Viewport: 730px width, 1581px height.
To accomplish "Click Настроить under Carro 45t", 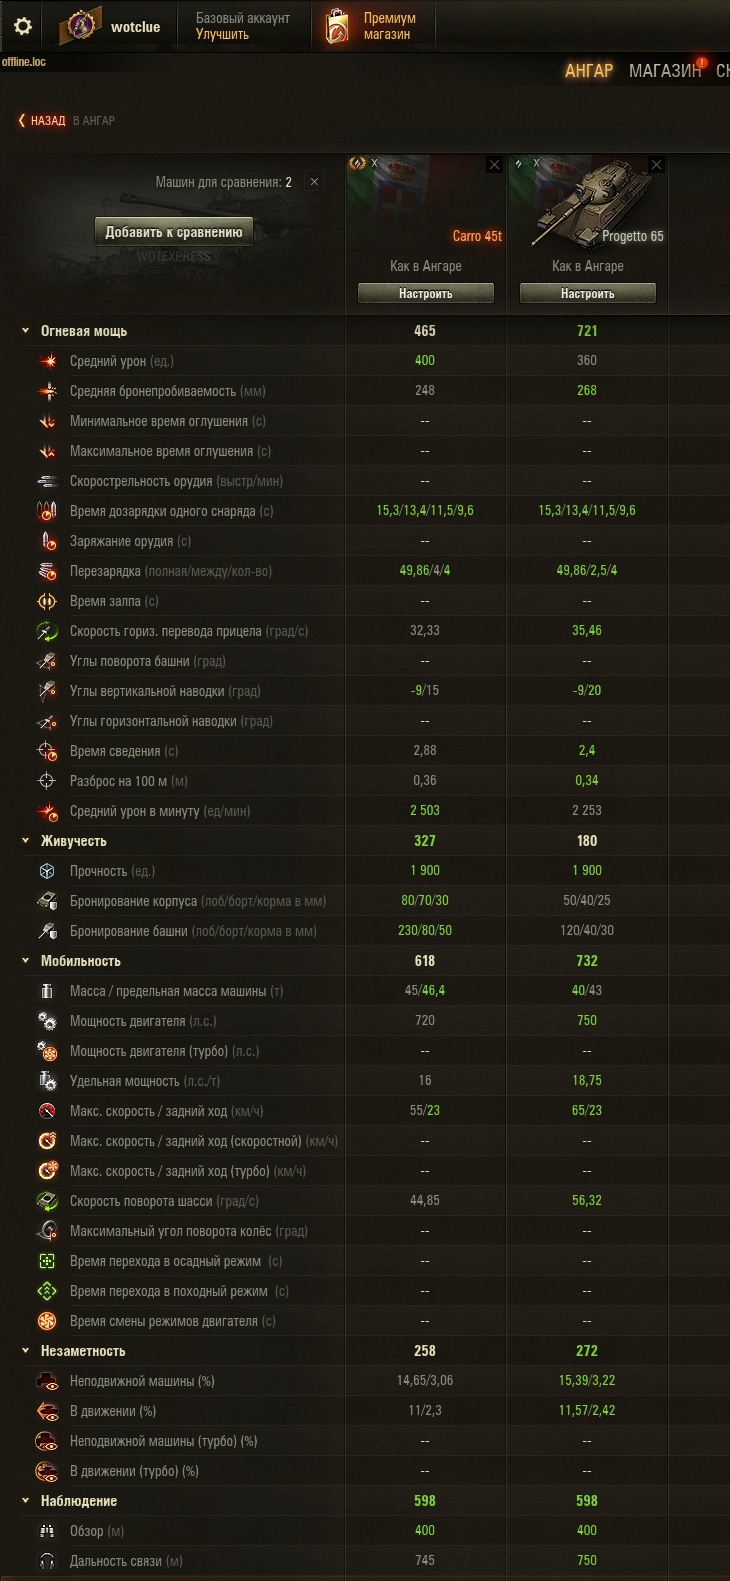I will coord(426,293).
